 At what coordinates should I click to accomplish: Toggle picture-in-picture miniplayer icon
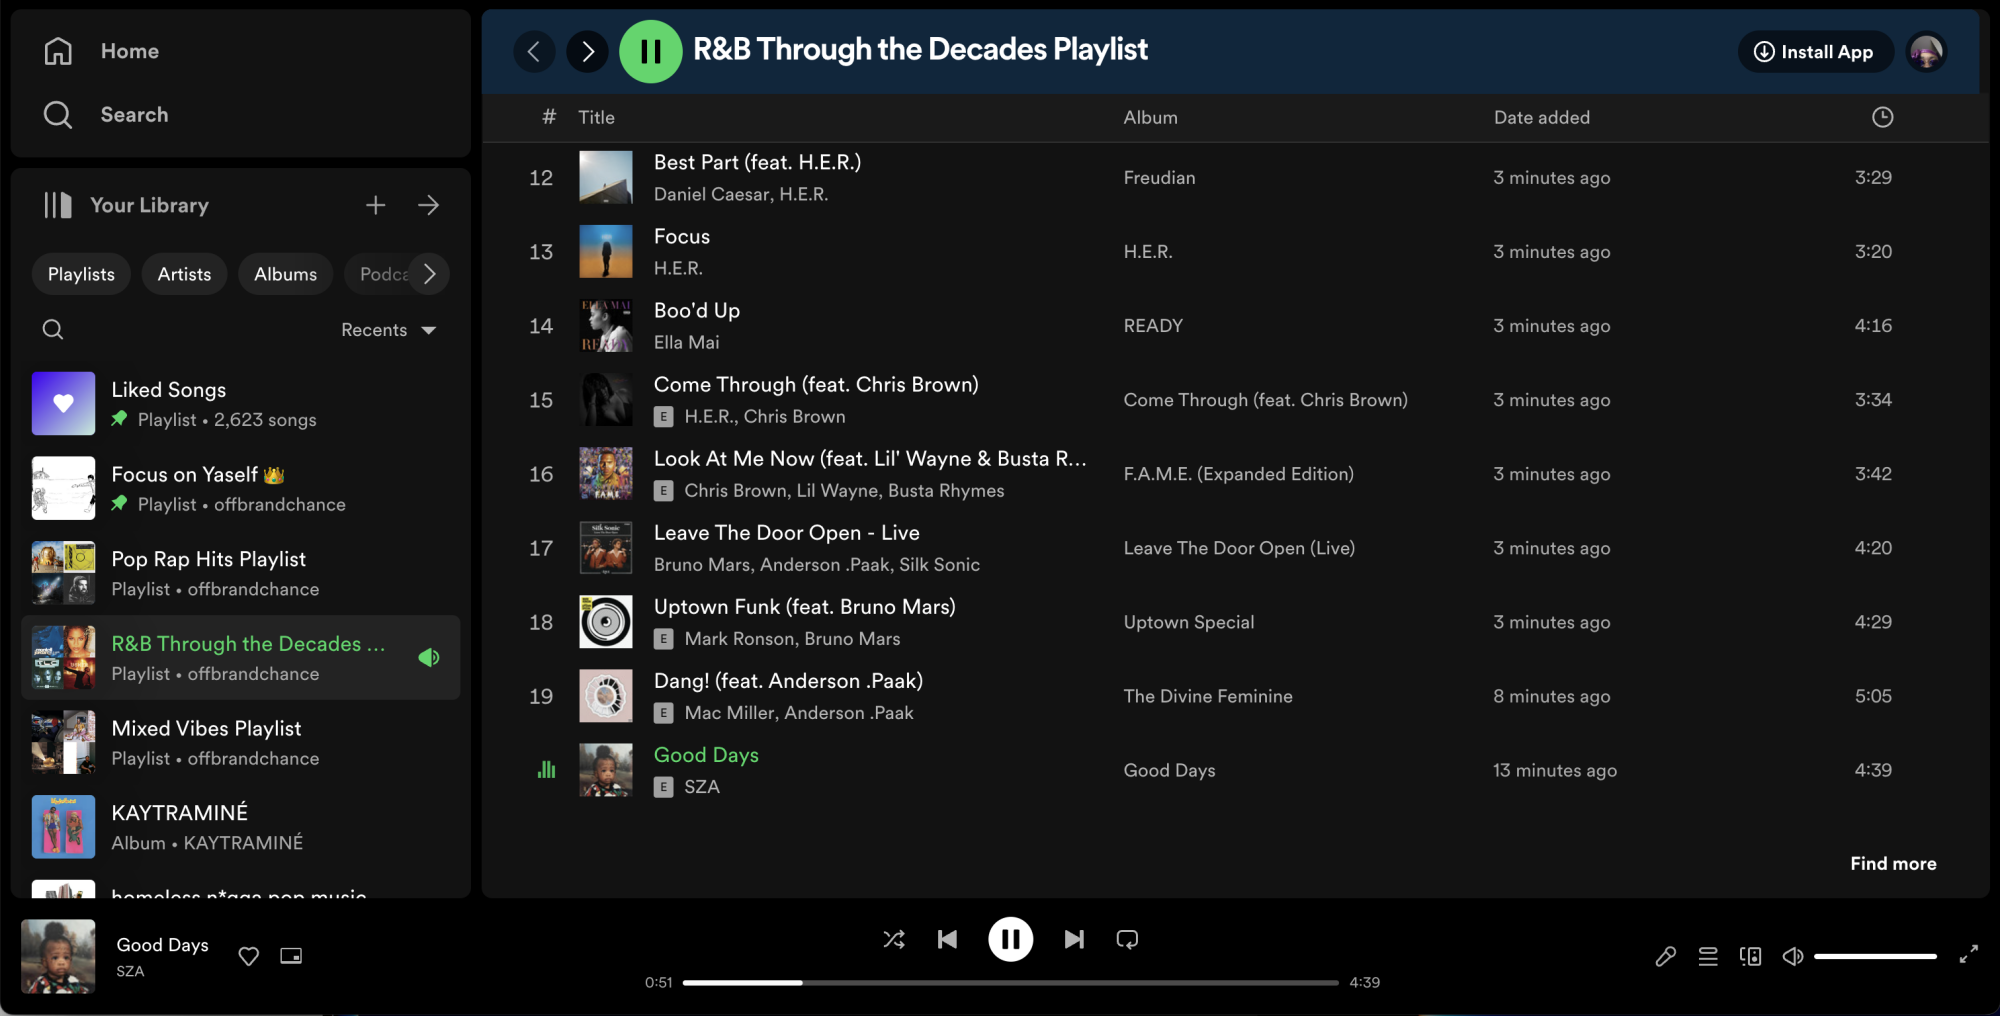point(291,956)
